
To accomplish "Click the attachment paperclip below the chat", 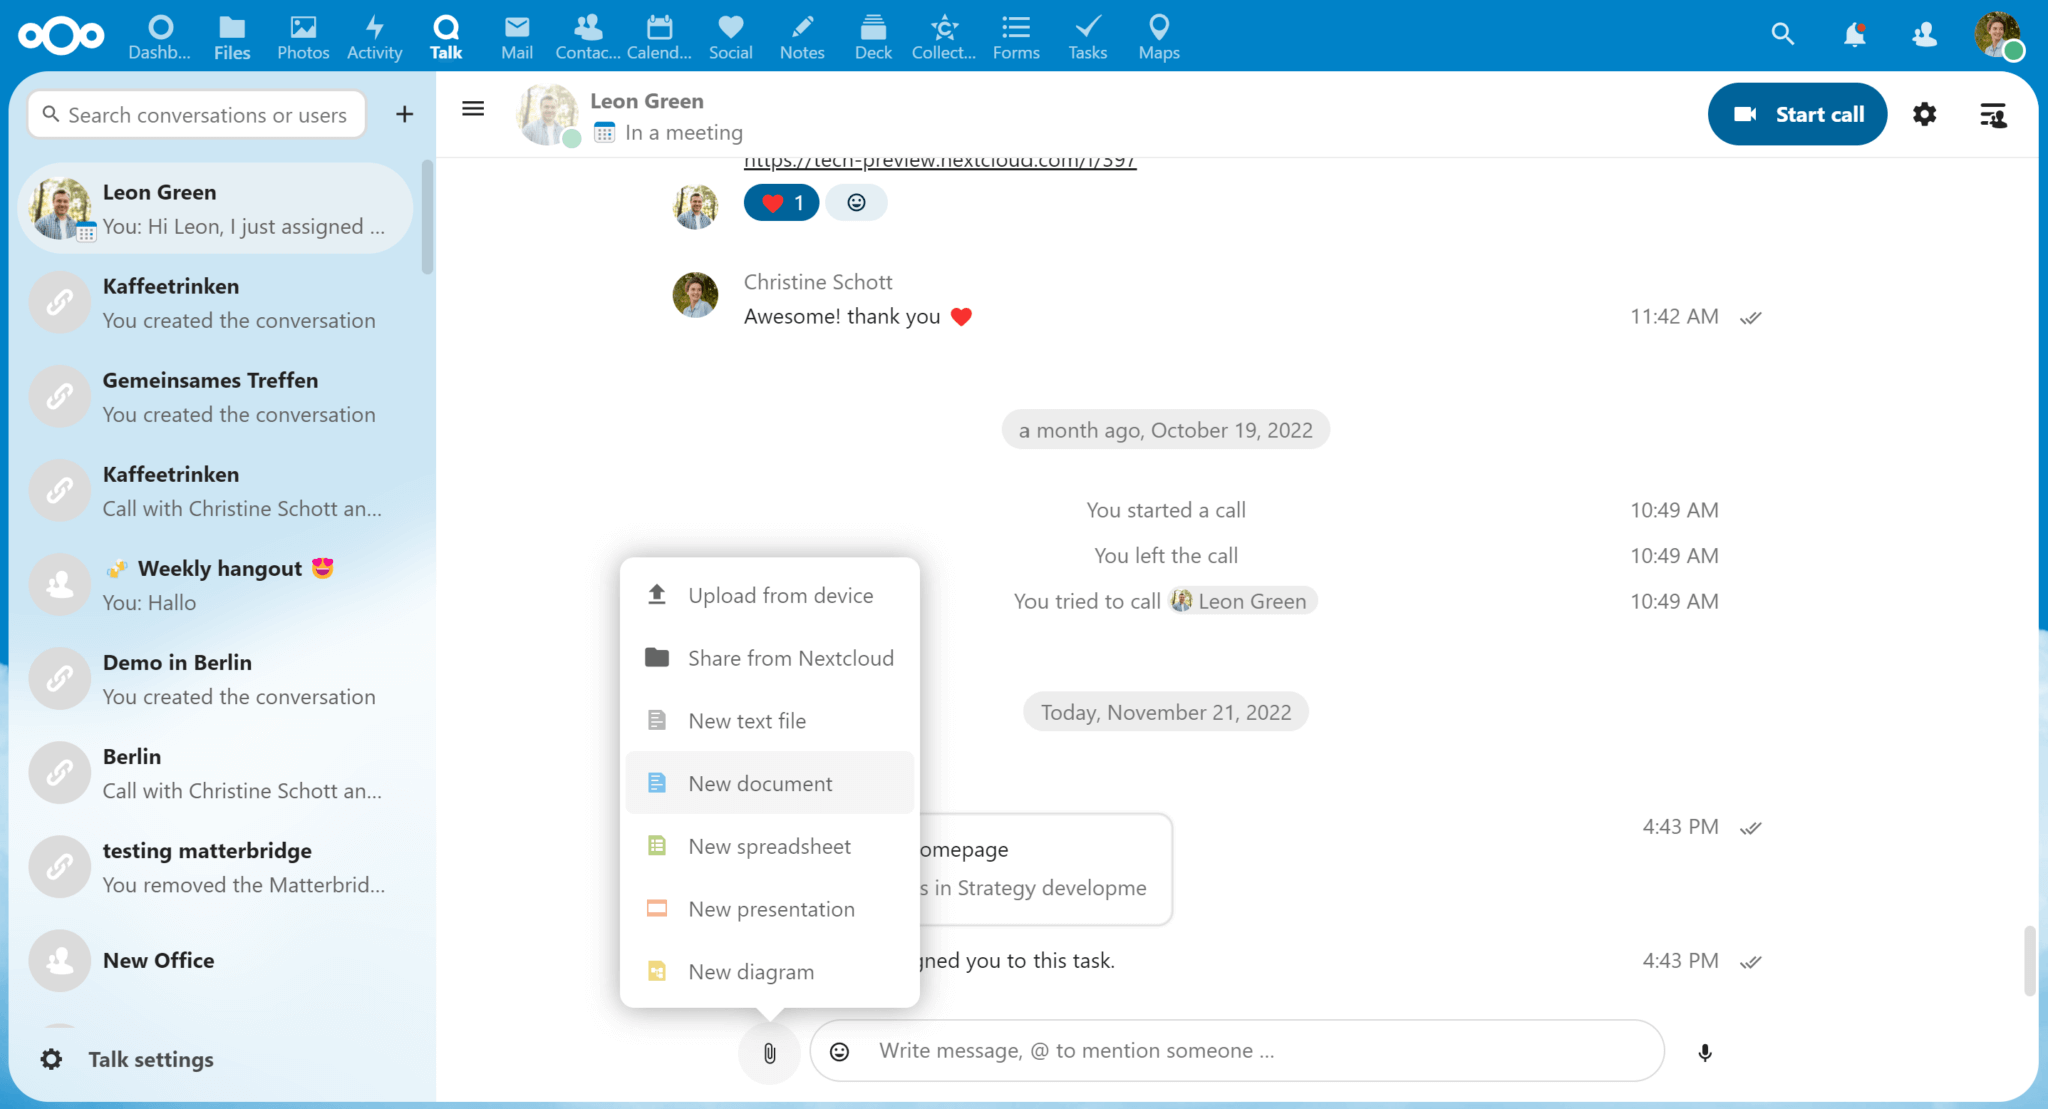I will pos(768,1052).
